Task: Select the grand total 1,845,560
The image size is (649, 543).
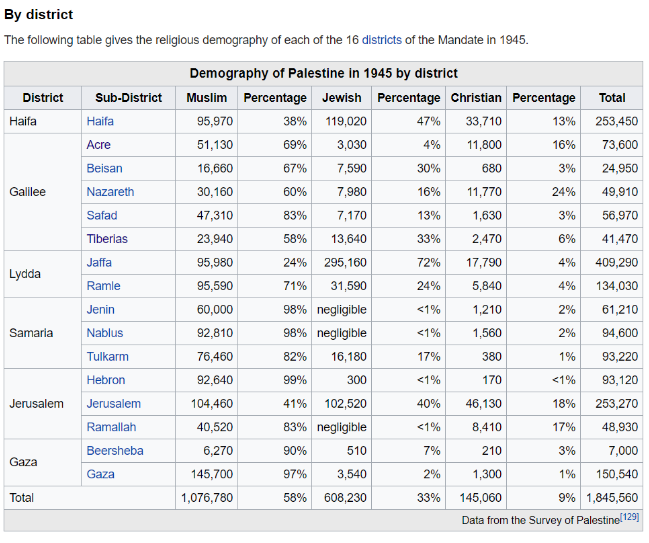Action: click(x=612, y=497)
